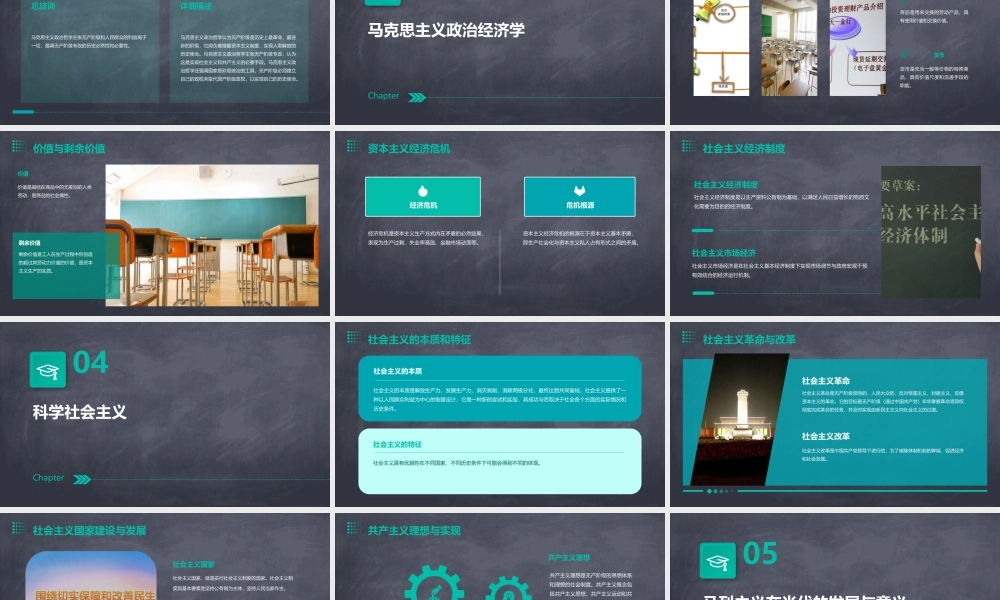The height and width of the screenshot is (600, 1000).
Task: Click the 社会主义国家 subheading
Action: [x=193, y=564]
